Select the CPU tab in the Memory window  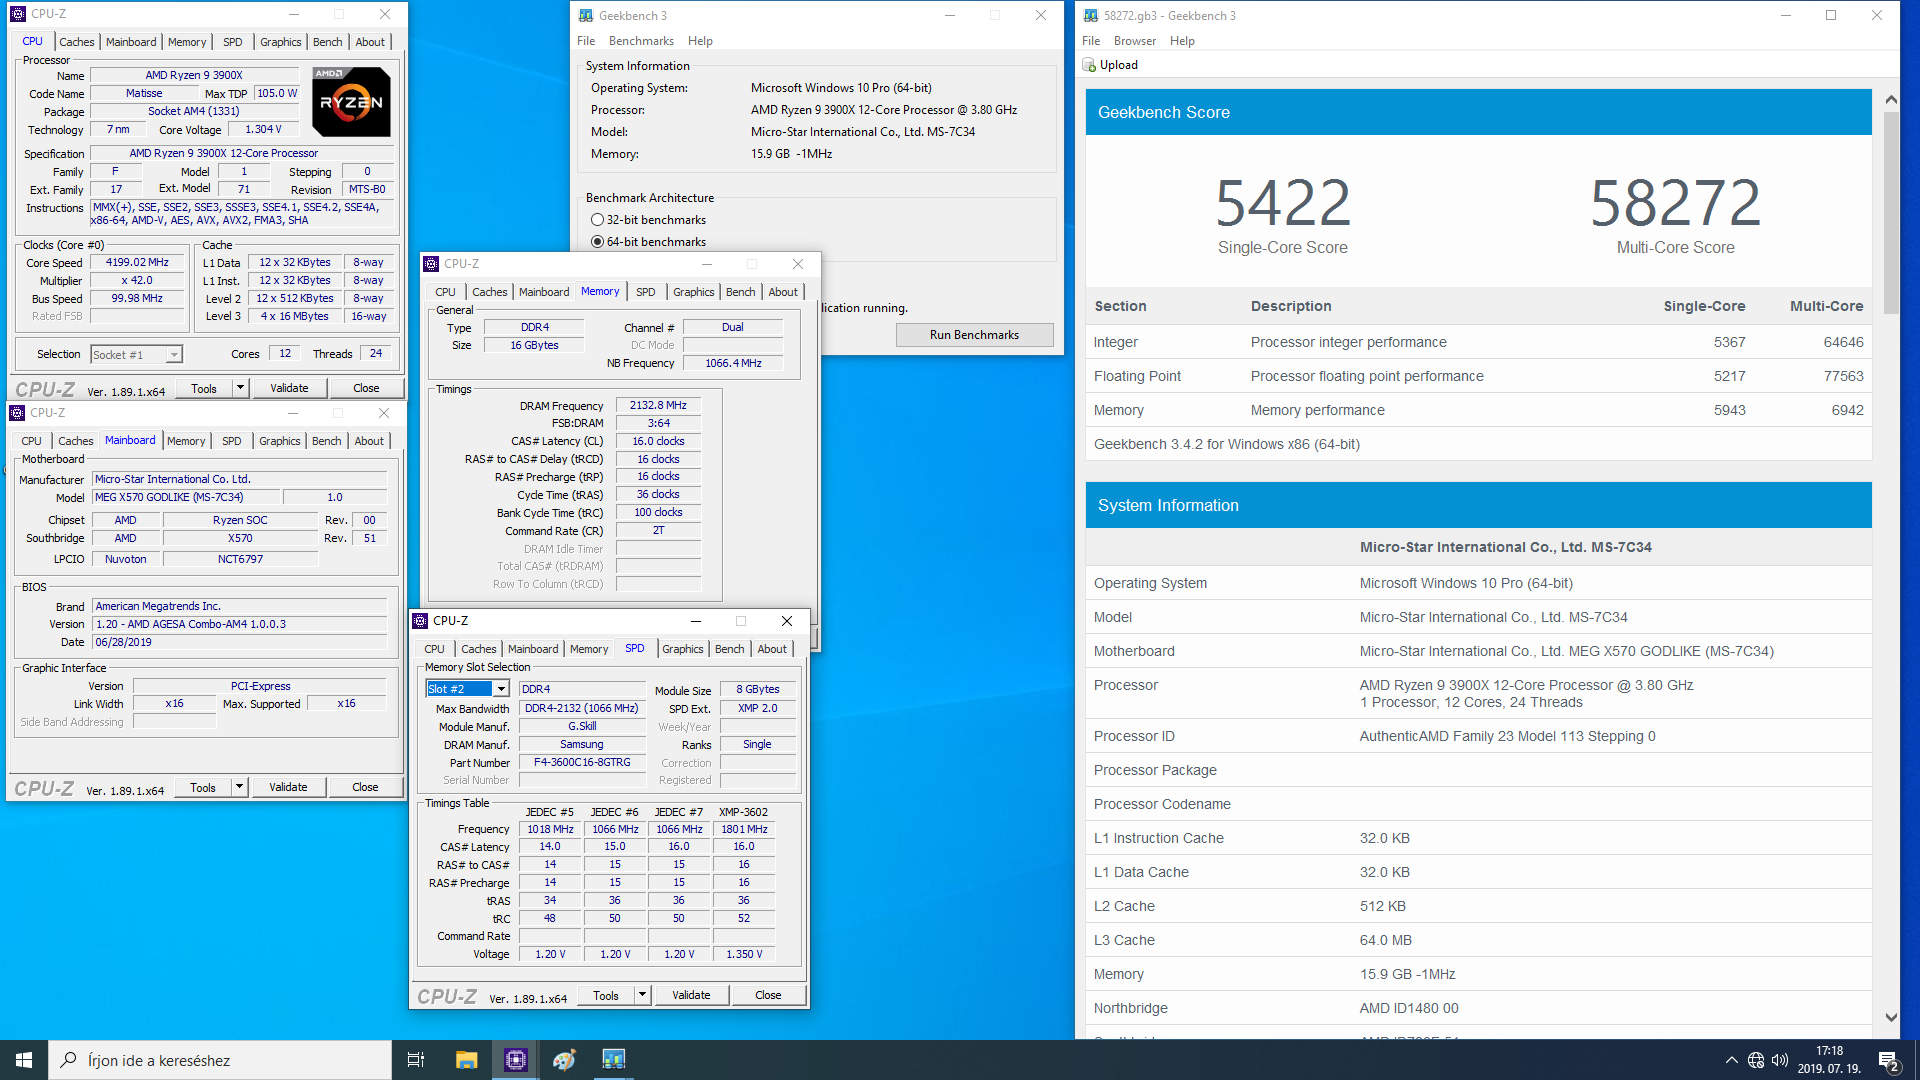tap(445, 292)
